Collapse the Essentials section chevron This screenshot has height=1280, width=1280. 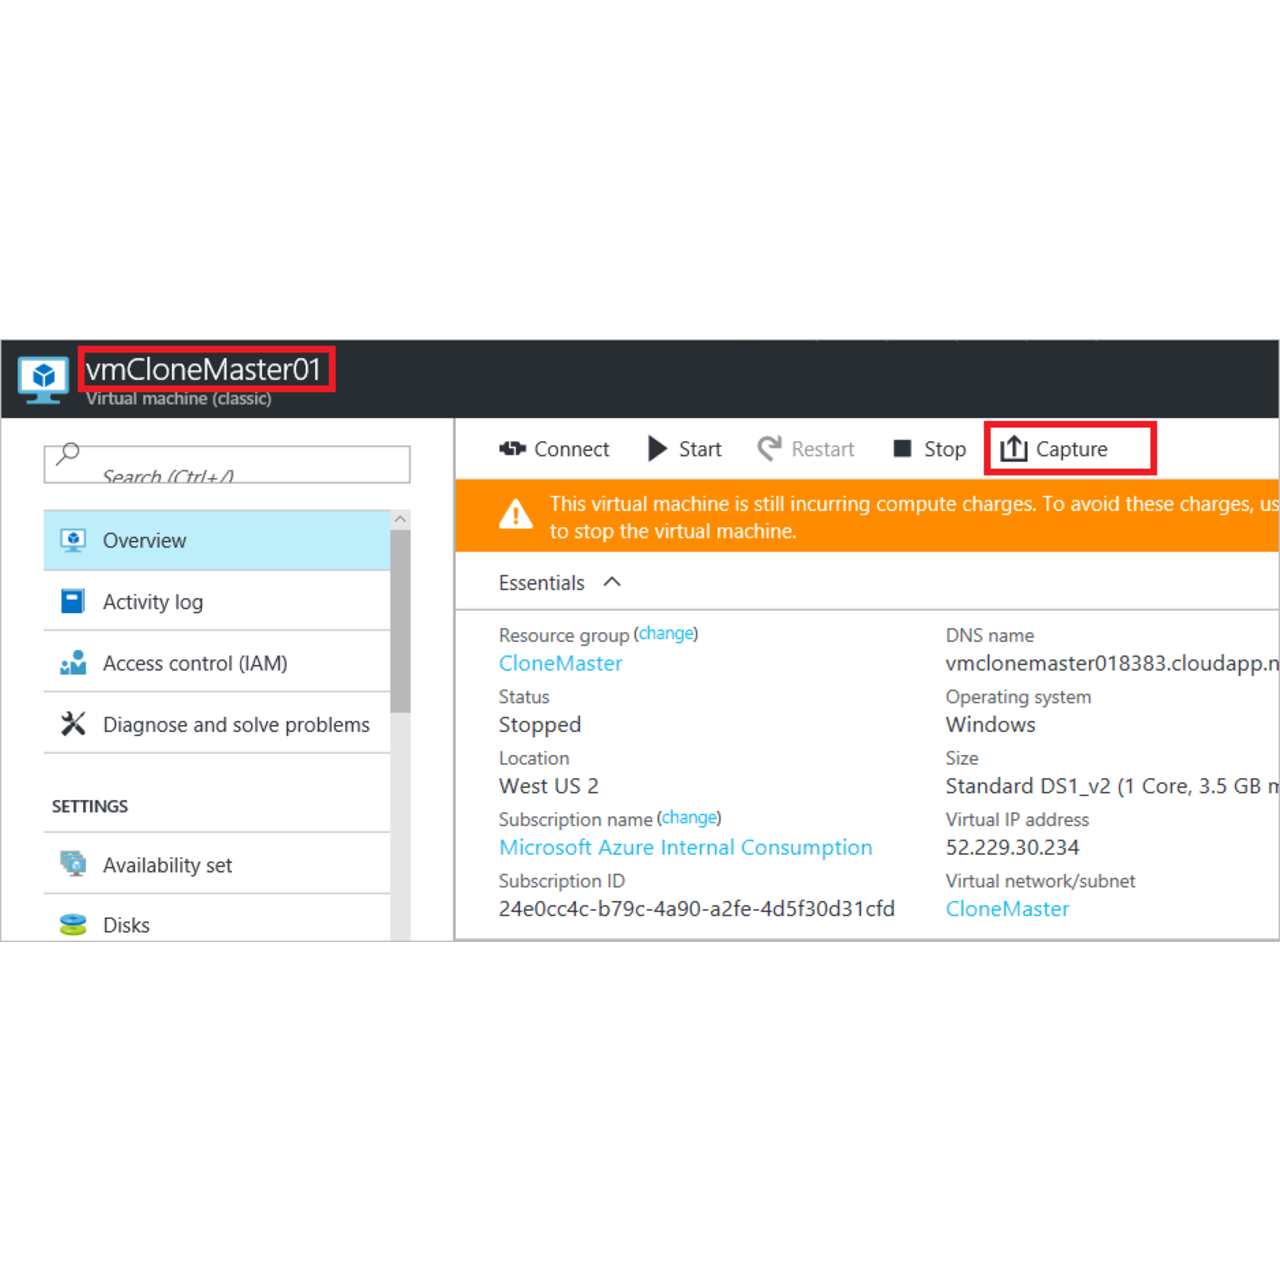pyautogui.click(x=612, y=582)
